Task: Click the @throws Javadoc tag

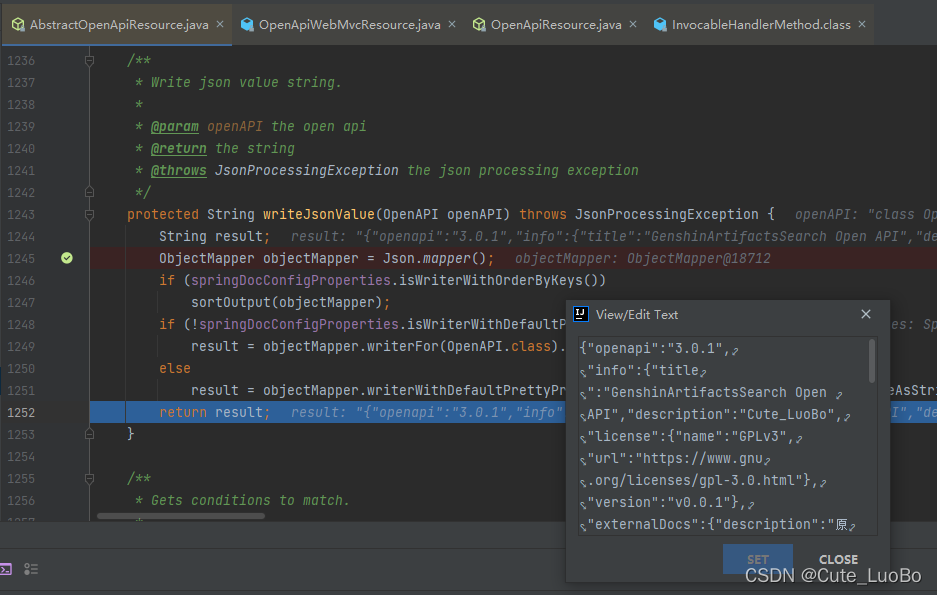Action: click(x=179, y=170)
